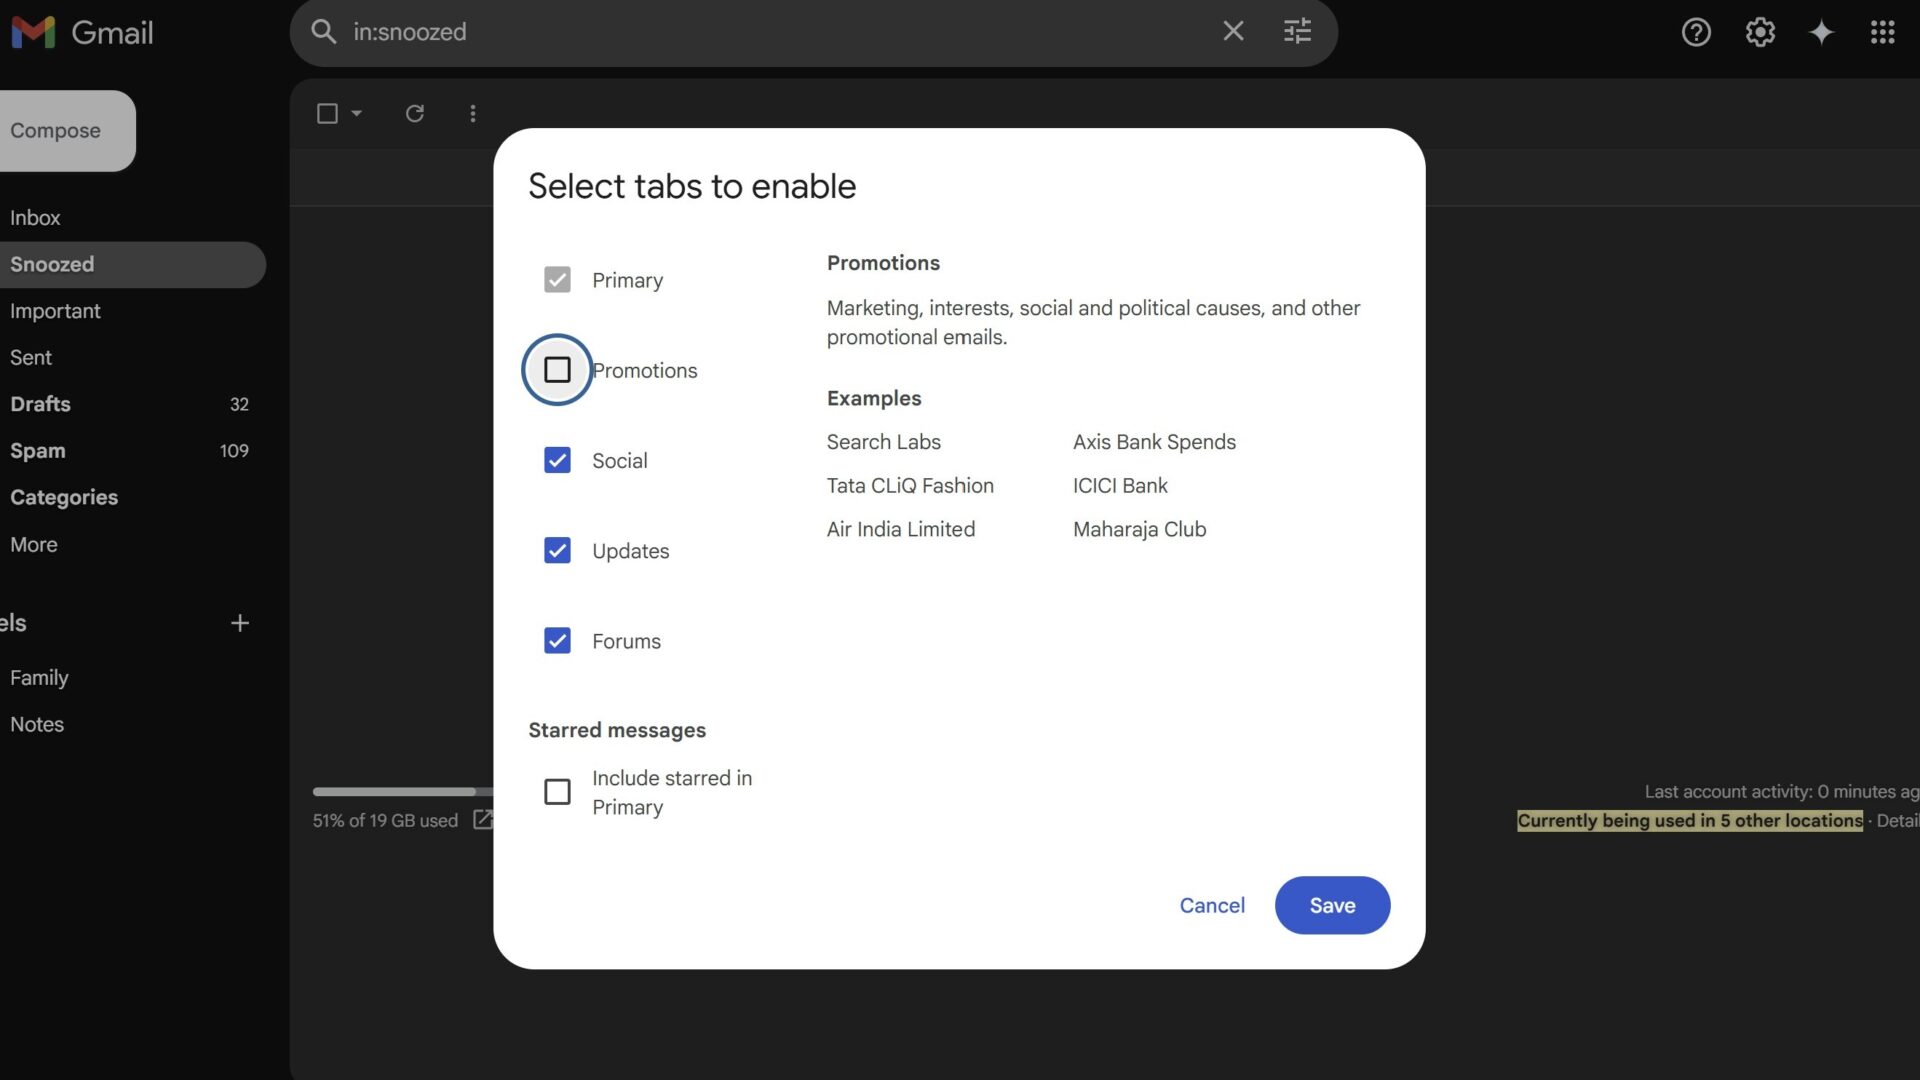Enable the Promotions tab checkbox
Screen dimensions: 1920x1080
[557, 370]
